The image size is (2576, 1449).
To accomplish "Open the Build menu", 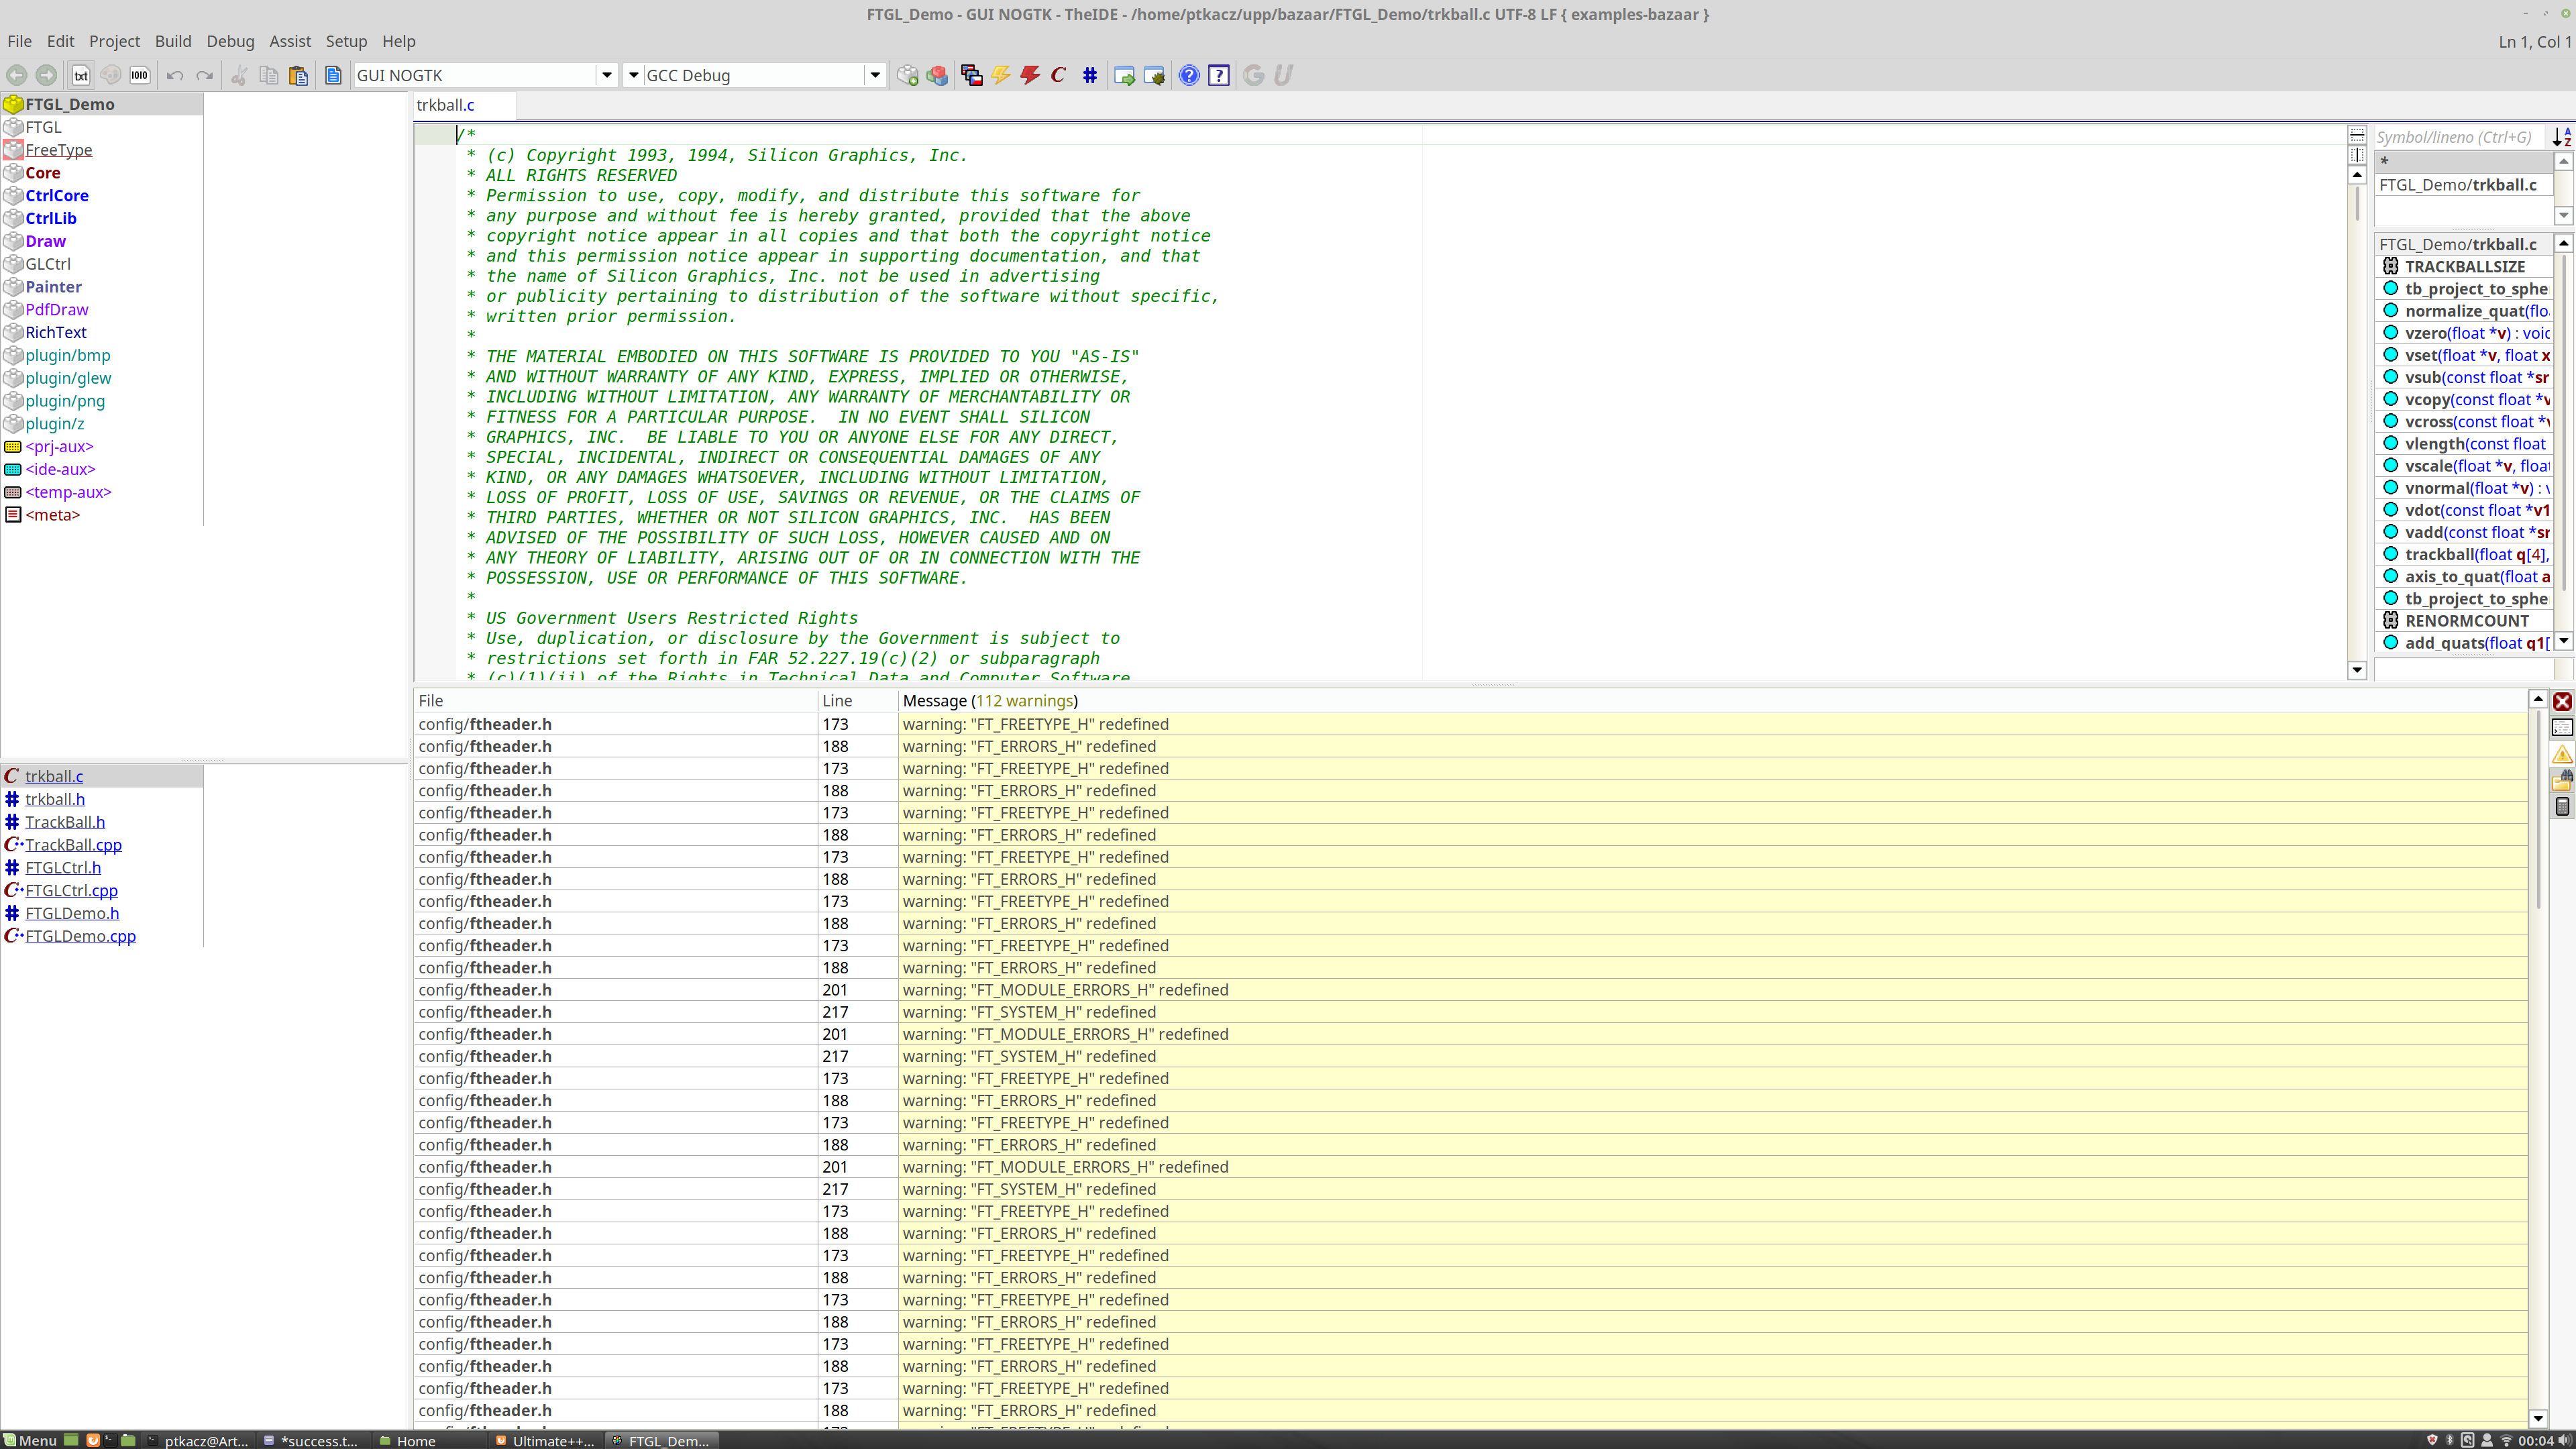I will (172, 41).
